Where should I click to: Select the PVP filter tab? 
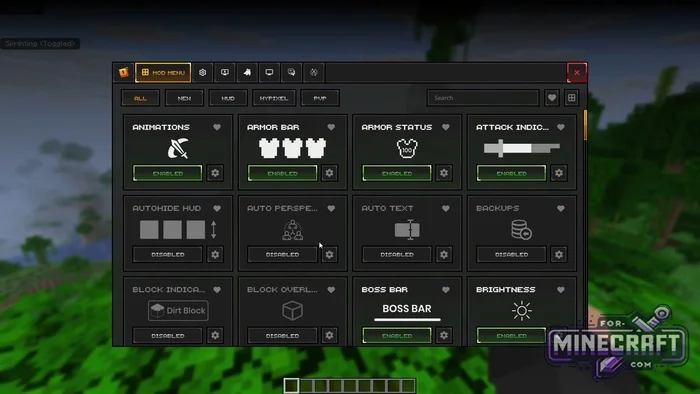tap(320, 98)
